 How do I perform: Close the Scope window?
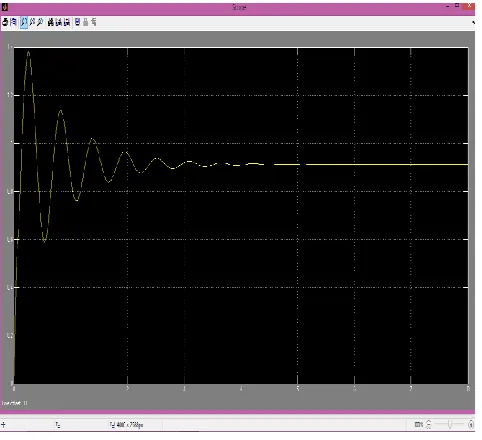click(x=470, y=6)
